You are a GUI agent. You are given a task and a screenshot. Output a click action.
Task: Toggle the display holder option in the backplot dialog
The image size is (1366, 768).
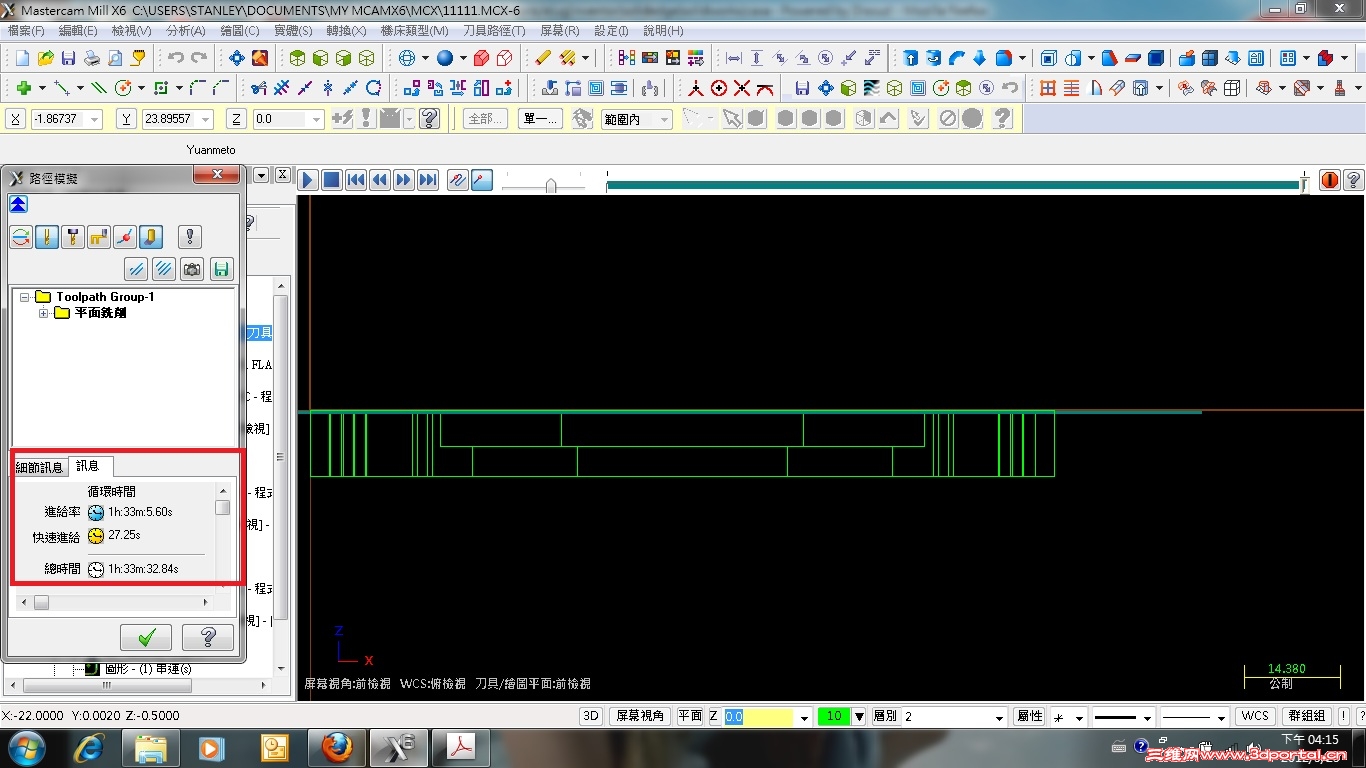72,237
